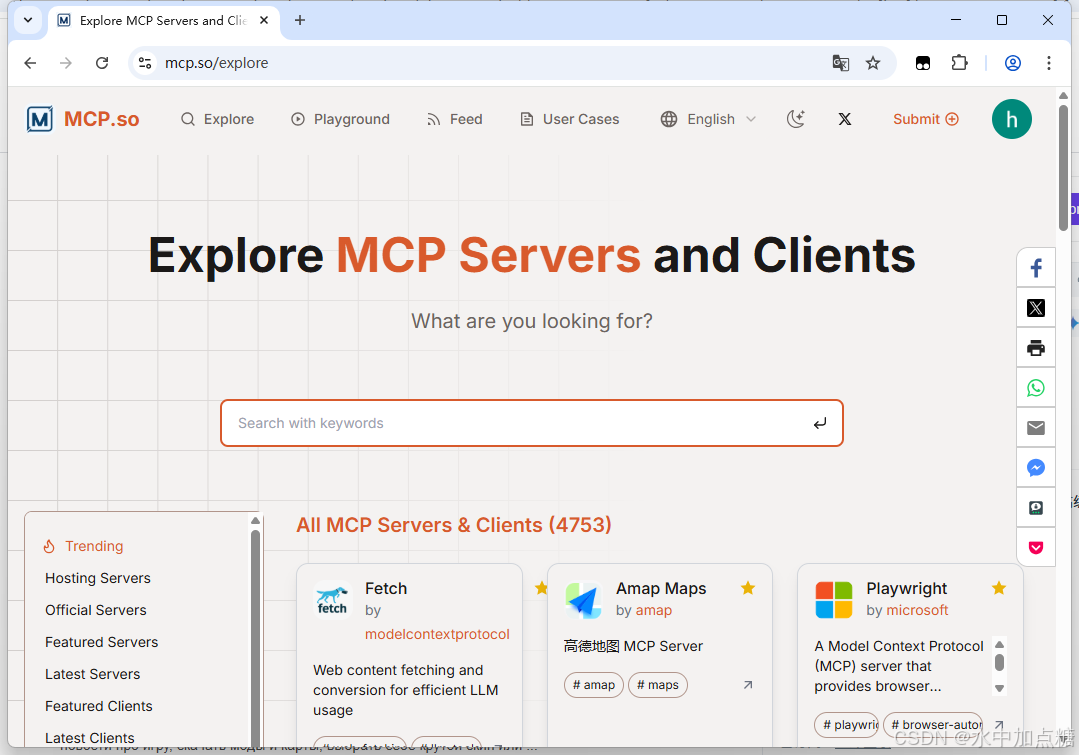Click the translate page icon
Screen dimensions: 1079x755
click(840, 63)
